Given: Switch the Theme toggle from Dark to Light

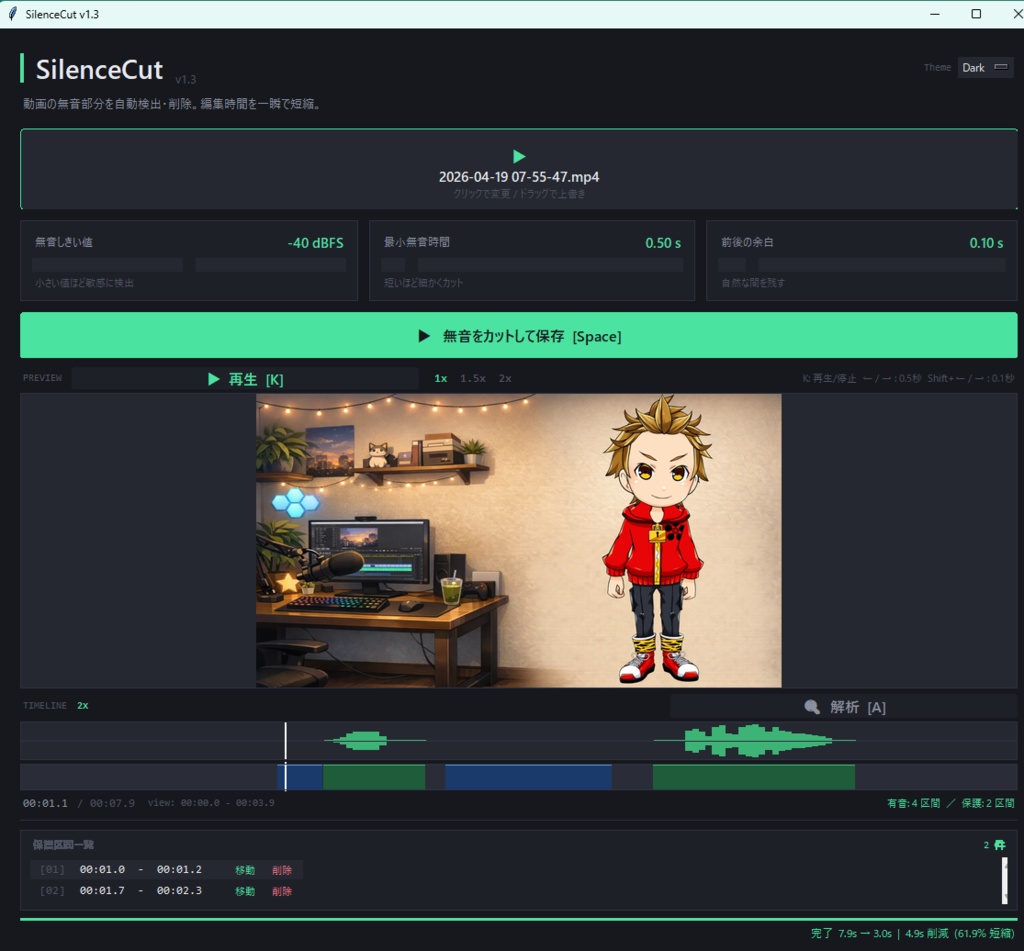Looking at the screenshot, I should [986, 67].
